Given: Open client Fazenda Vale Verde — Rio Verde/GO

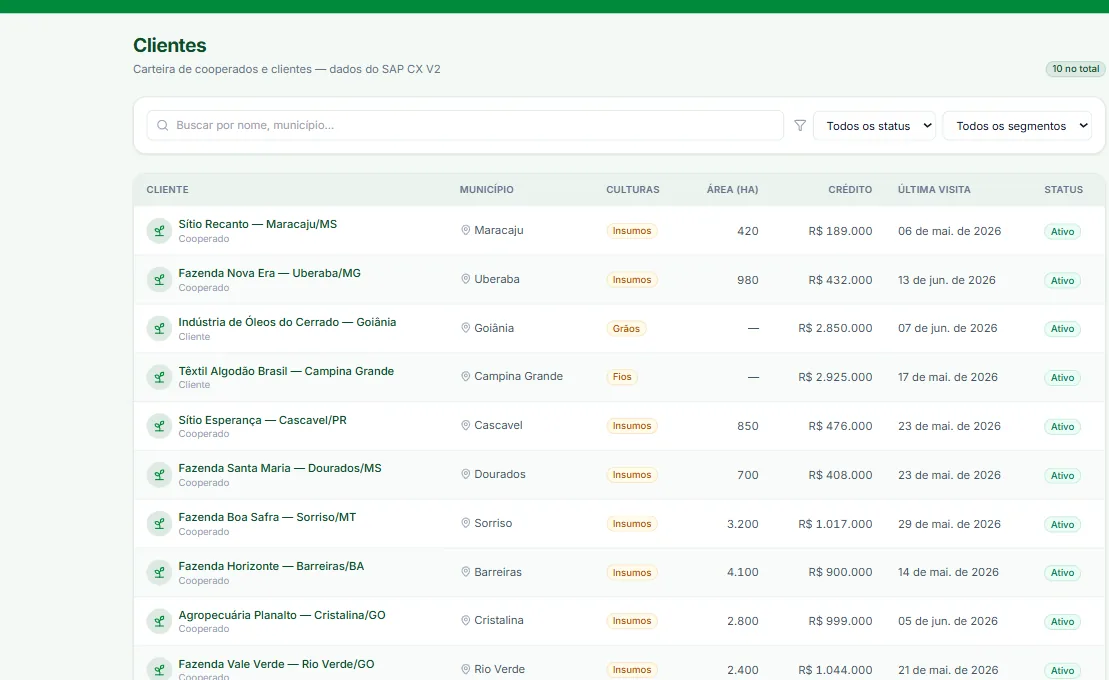Looking at the screenshot, I should point(276,664).
